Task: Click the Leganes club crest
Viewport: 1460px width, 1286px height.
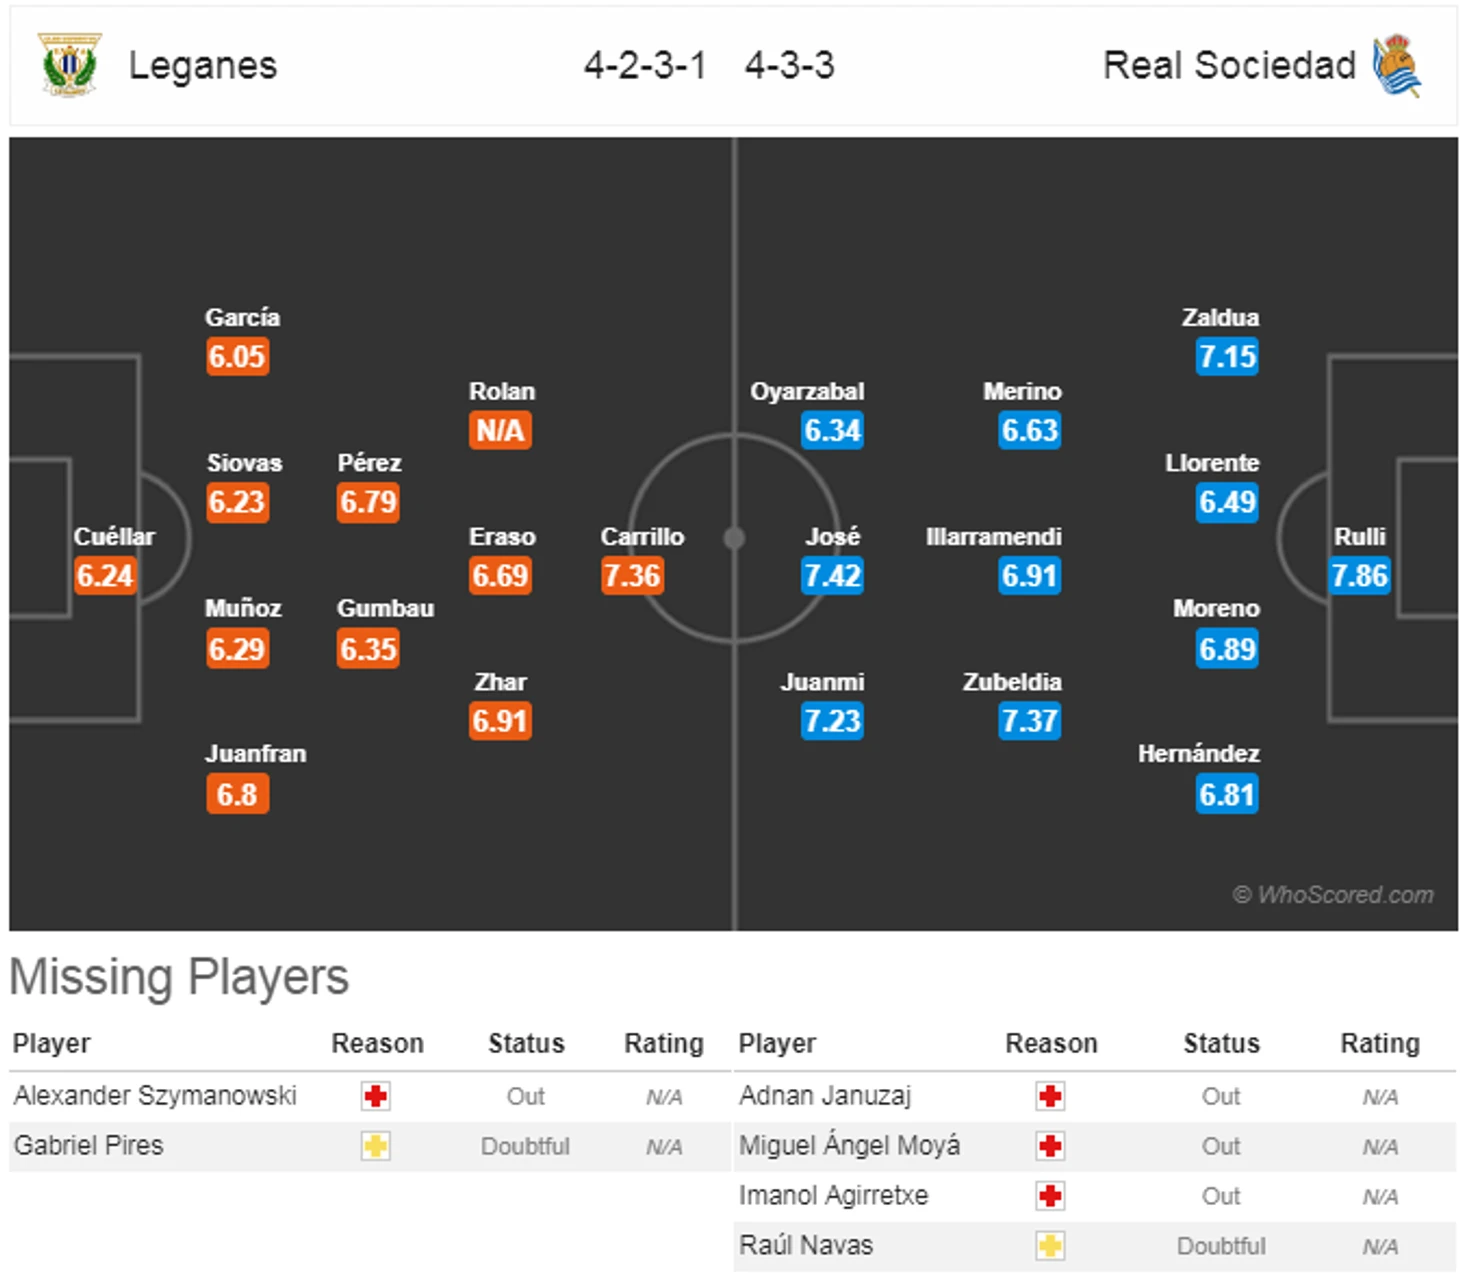Action: tap(69, 65)
